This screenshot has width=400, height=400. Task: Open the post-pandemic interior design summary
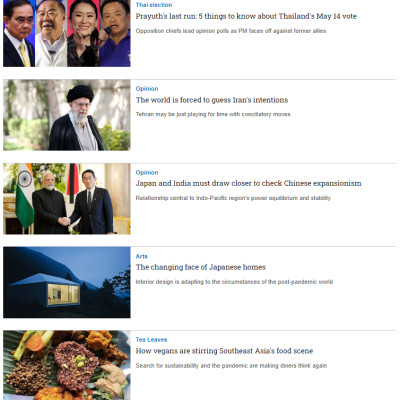234,282
